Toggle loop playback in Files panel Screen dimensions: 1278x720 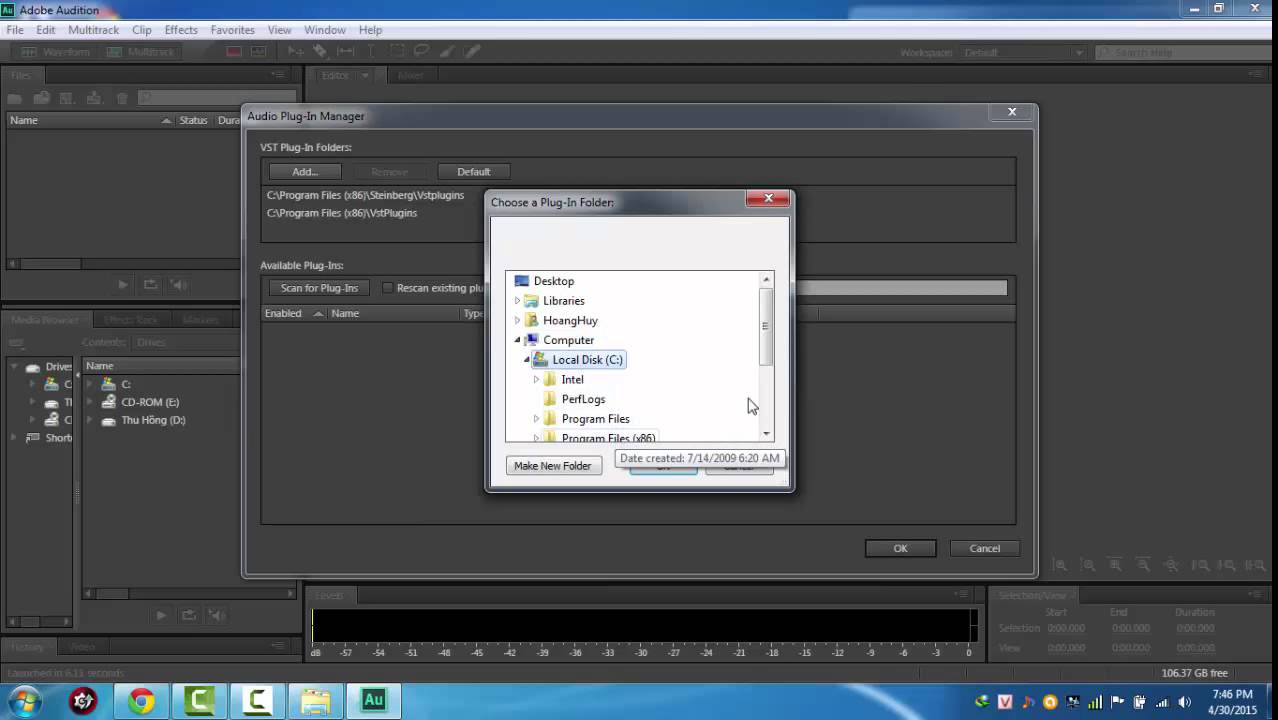click(x=150, y=285)
